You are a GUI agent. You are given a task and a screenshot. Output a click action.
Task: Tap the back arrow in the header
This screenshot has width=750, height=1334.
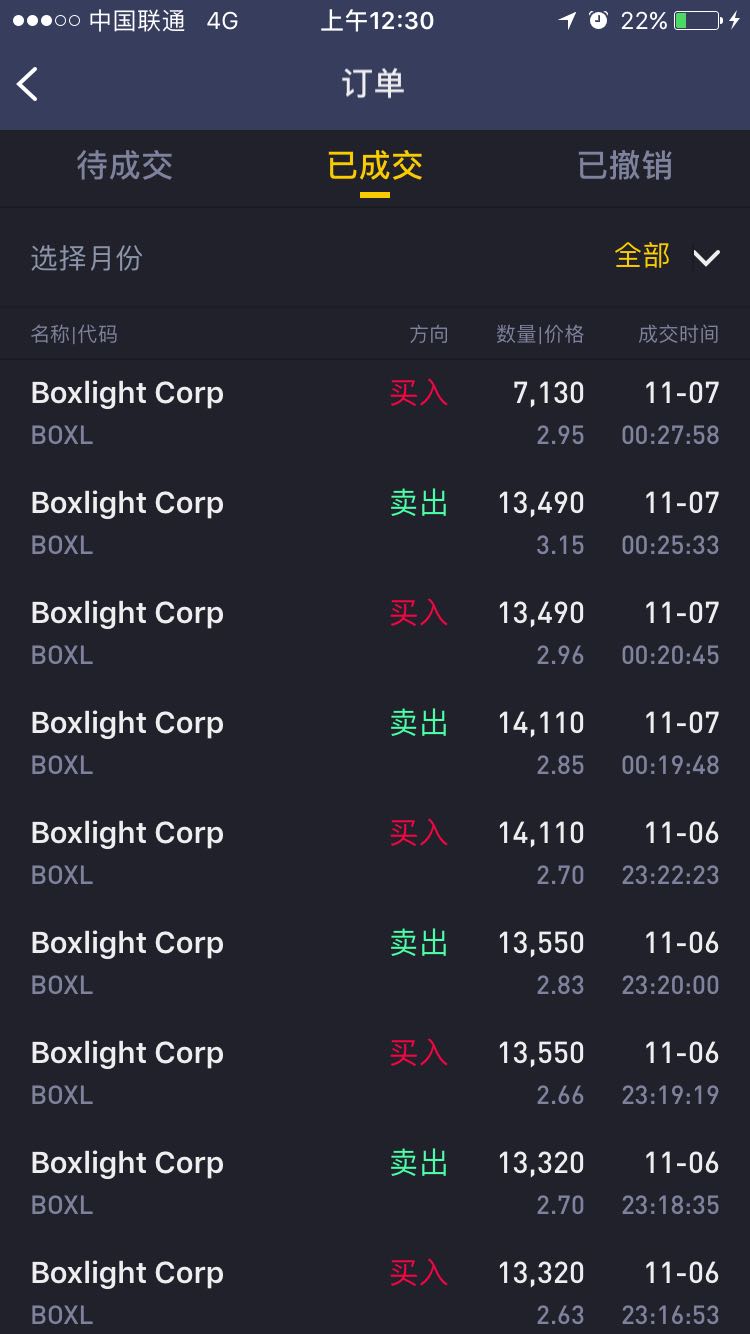coord(28,84)
